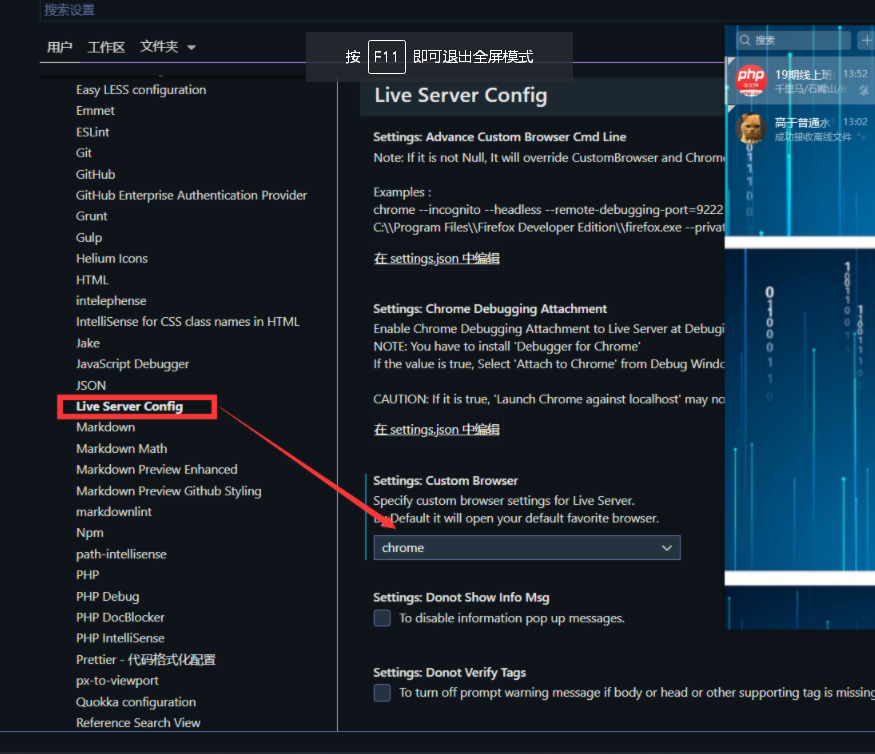Select intelephense in the settings list
Image resolution: width=875 pixels, height=754 pixels.
coord(111,301)
